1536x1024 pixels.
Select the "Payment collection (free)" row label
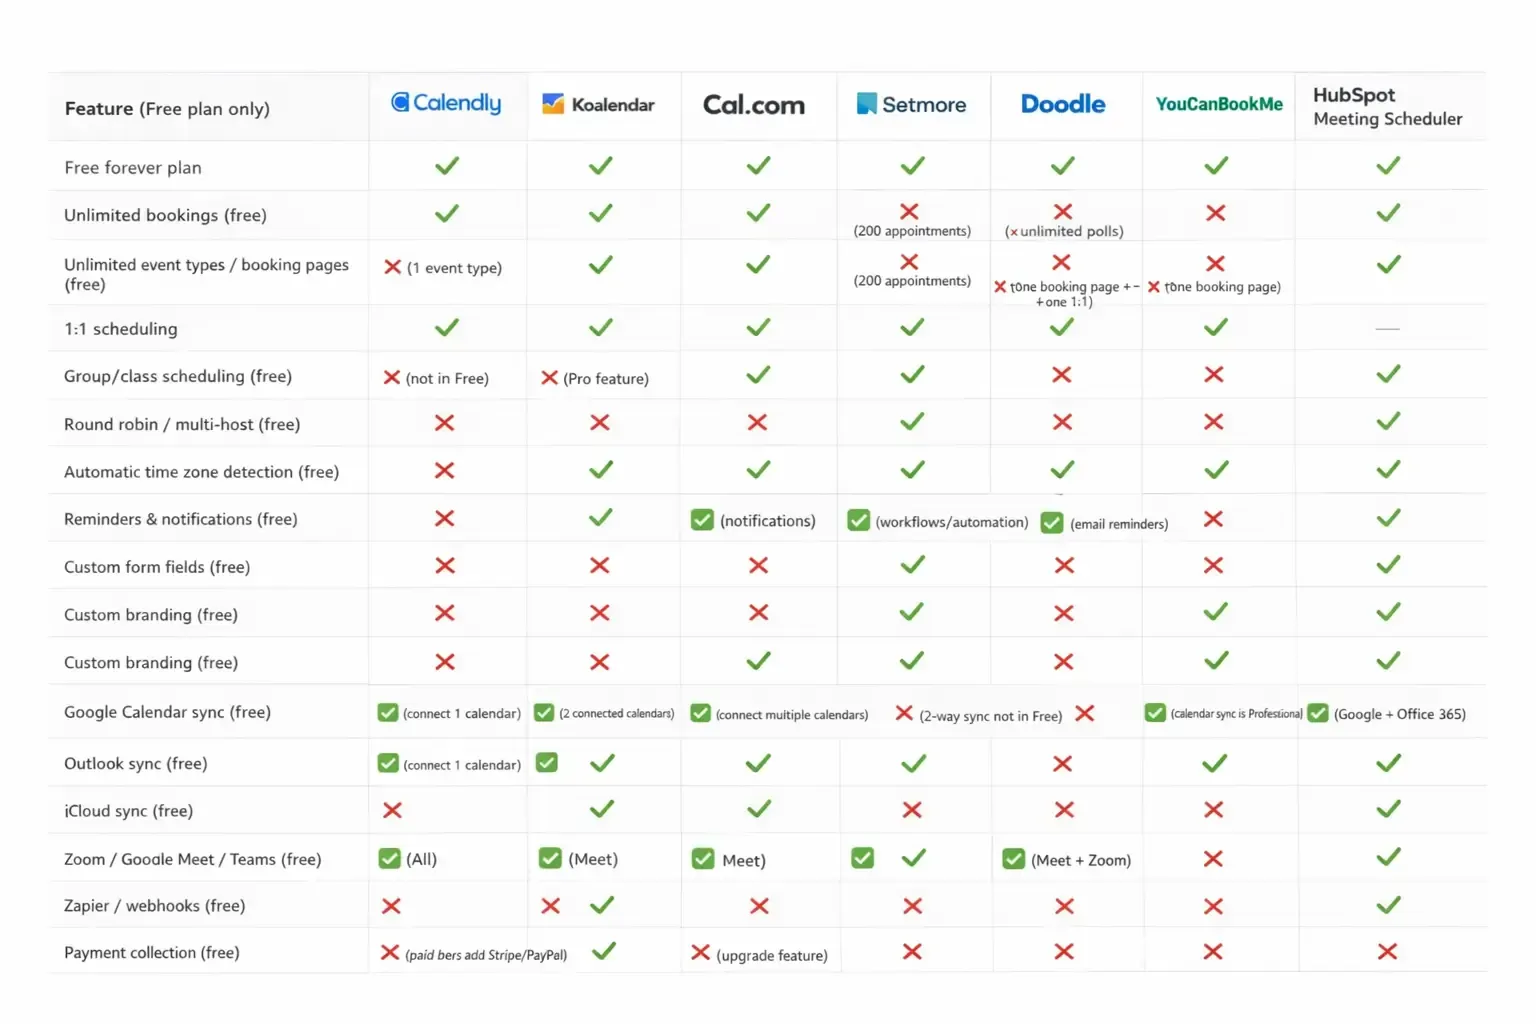coord(152,953)
